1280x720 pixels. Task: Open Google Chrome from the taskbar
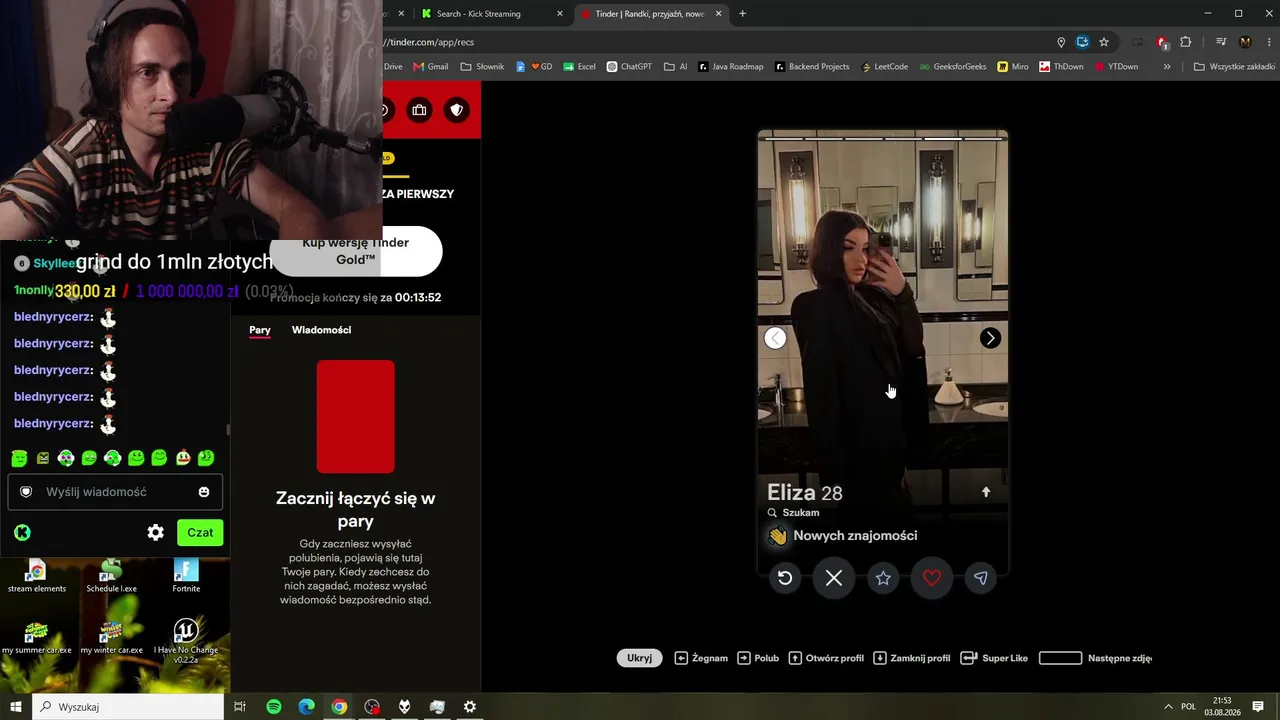339,707
